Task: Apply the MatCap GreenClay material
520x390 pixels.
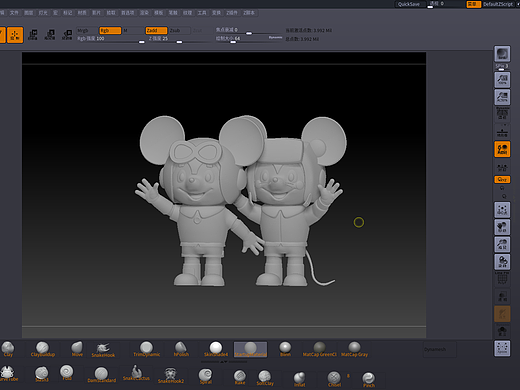Action: 320,349
